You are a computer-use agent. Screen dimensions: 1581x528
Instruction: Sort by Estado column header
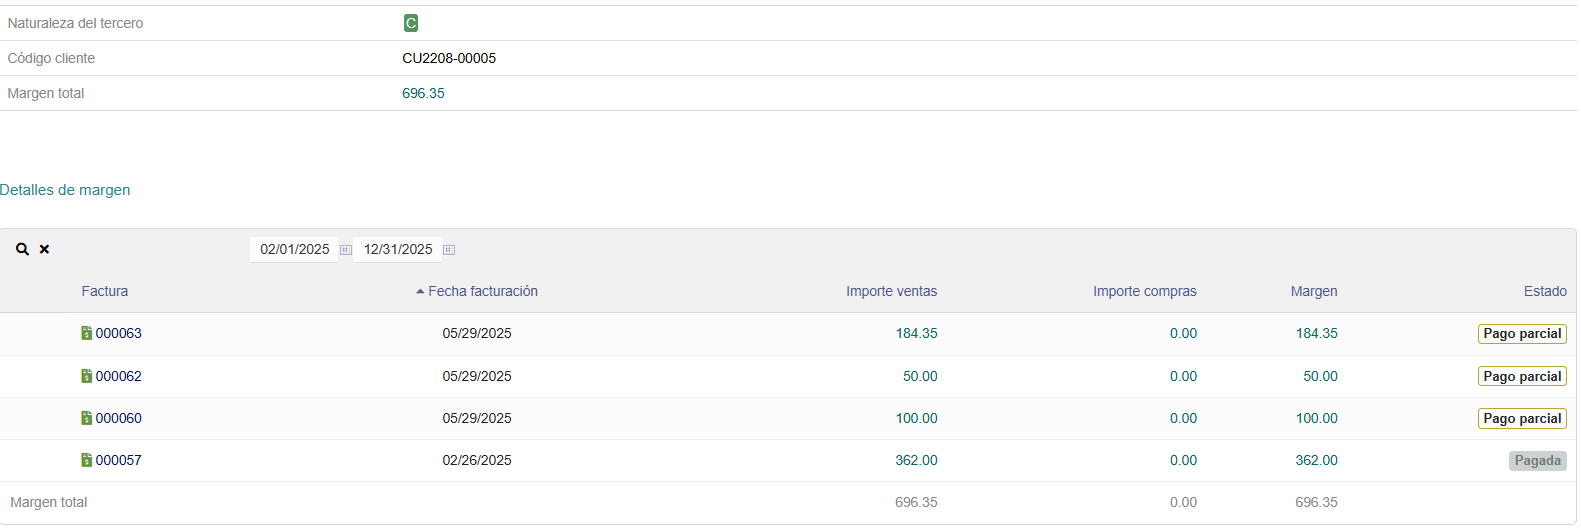1544,291
